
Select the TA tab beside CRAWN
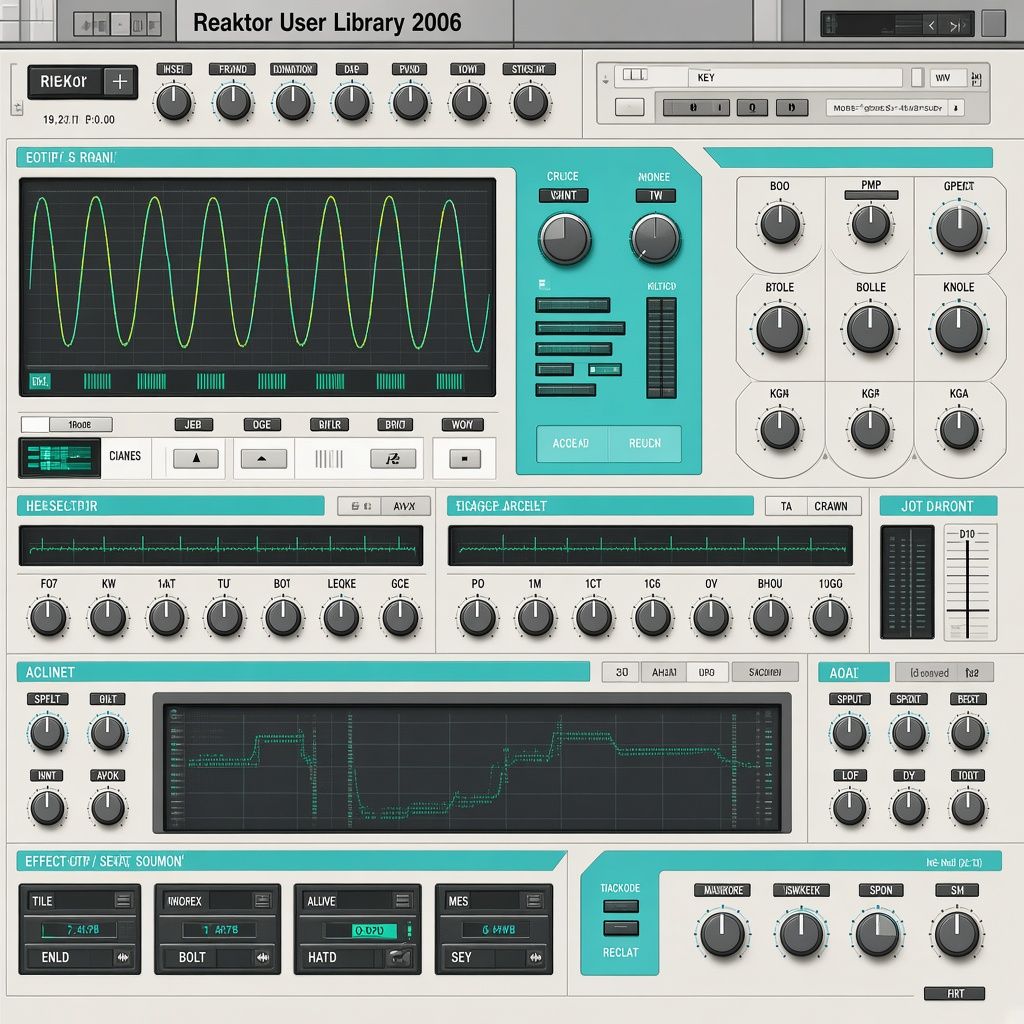(x=786, y=506)
